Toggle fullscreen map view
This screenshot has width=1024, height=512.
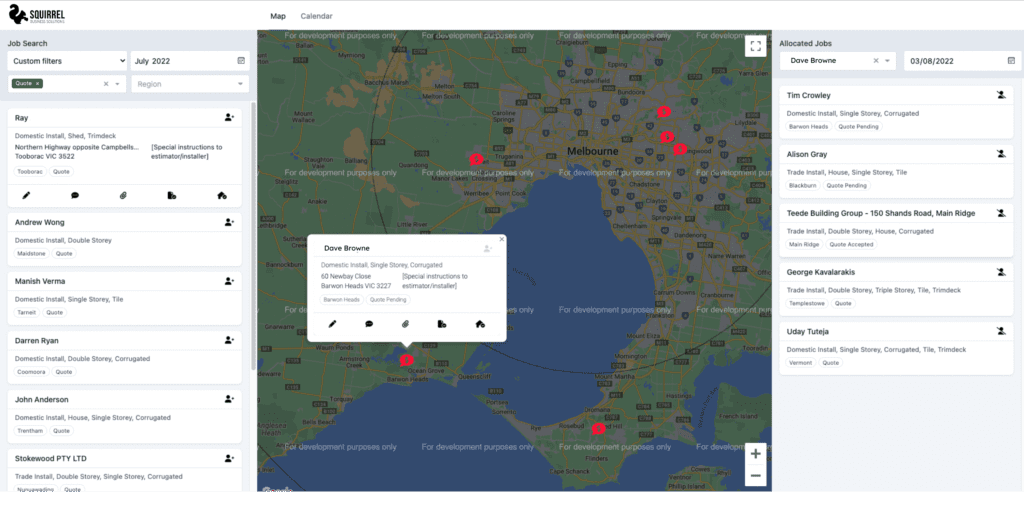point(756,46)
